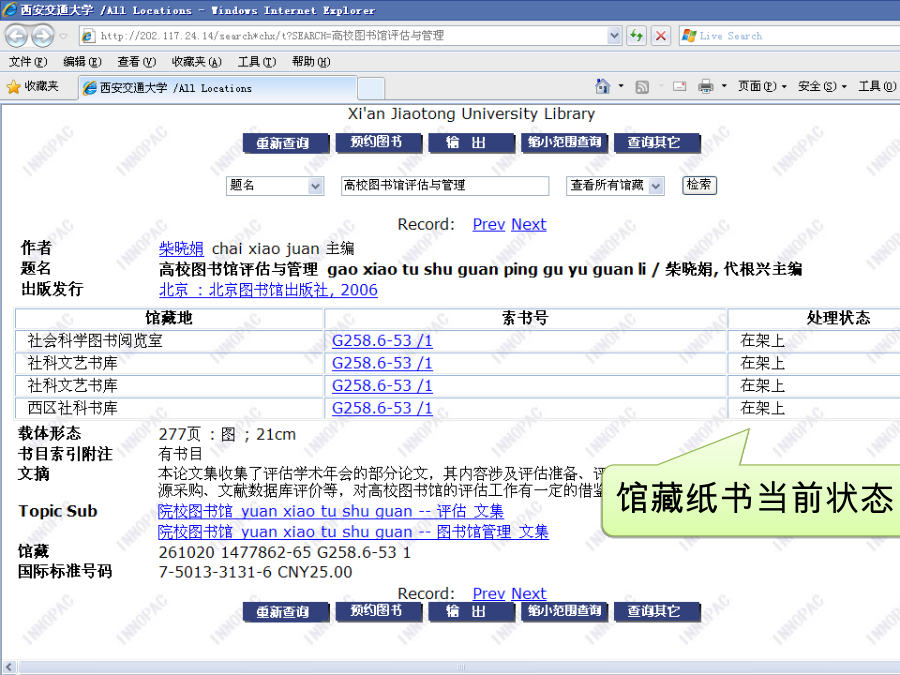
Task: Click the page icon in address bar
Action: point(88,36)
